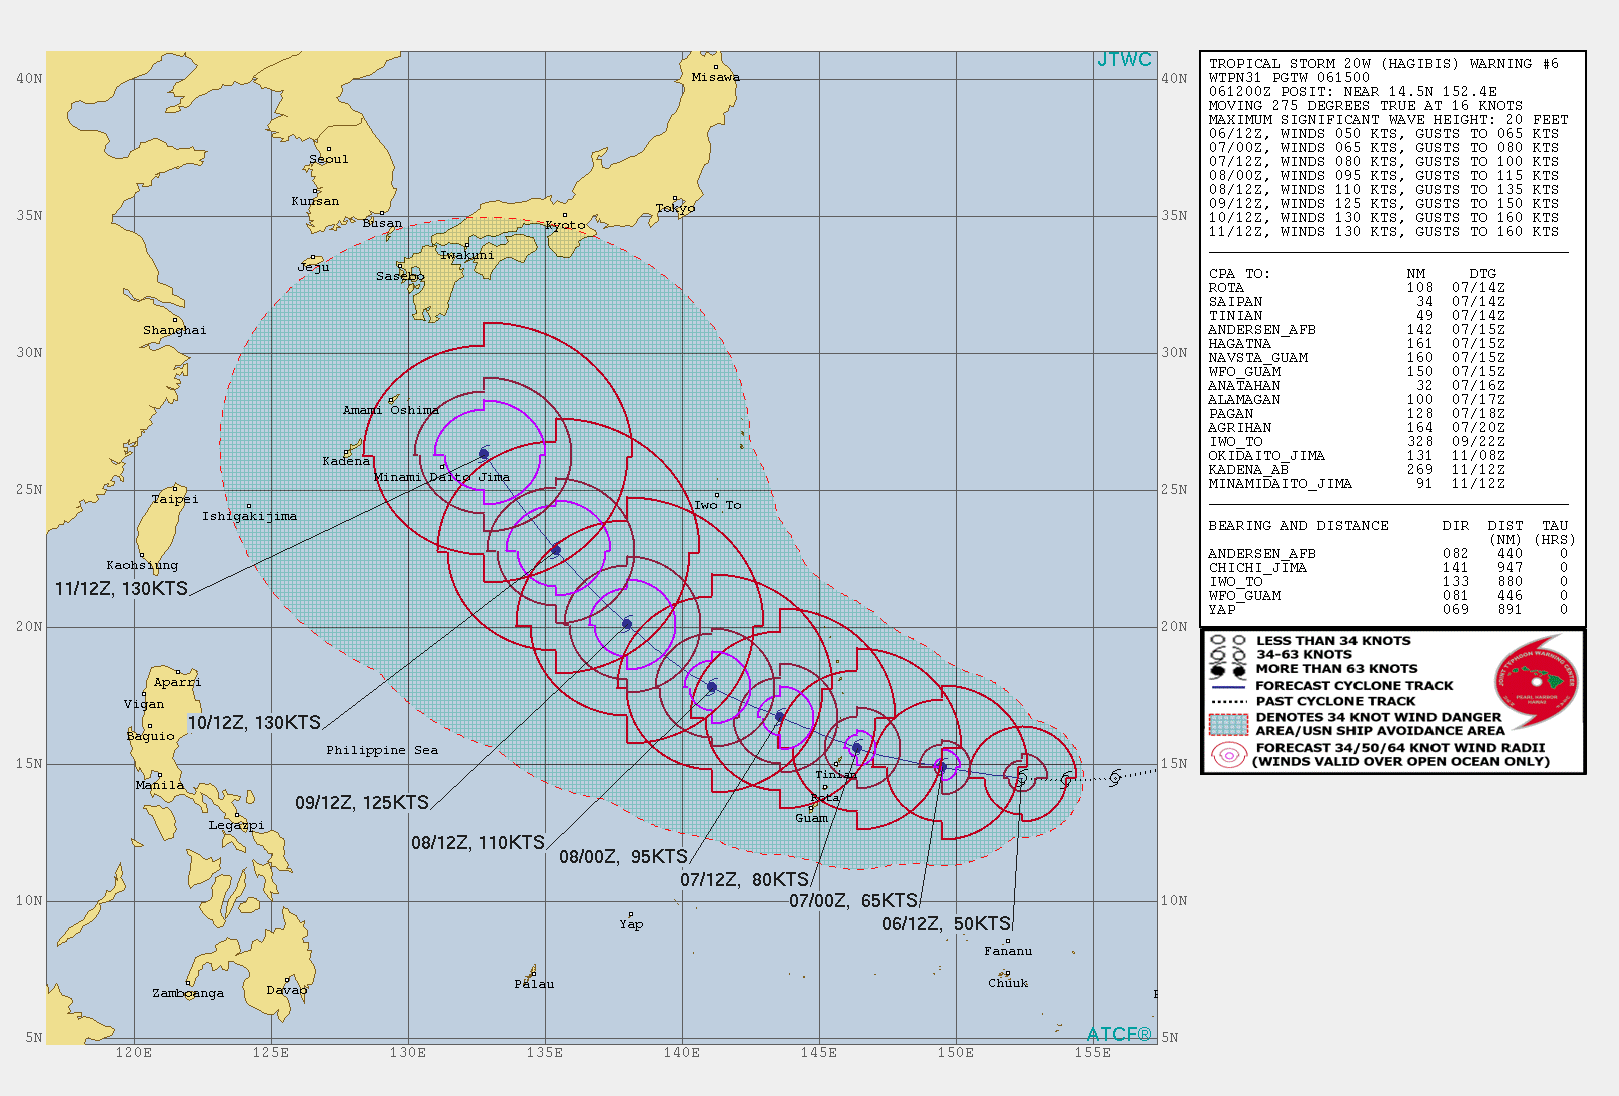This screenshot has width=1619, height=1096.
Task: Click the '06/12Z, 50KTS' forecast label
Action: tap(946, 924)
